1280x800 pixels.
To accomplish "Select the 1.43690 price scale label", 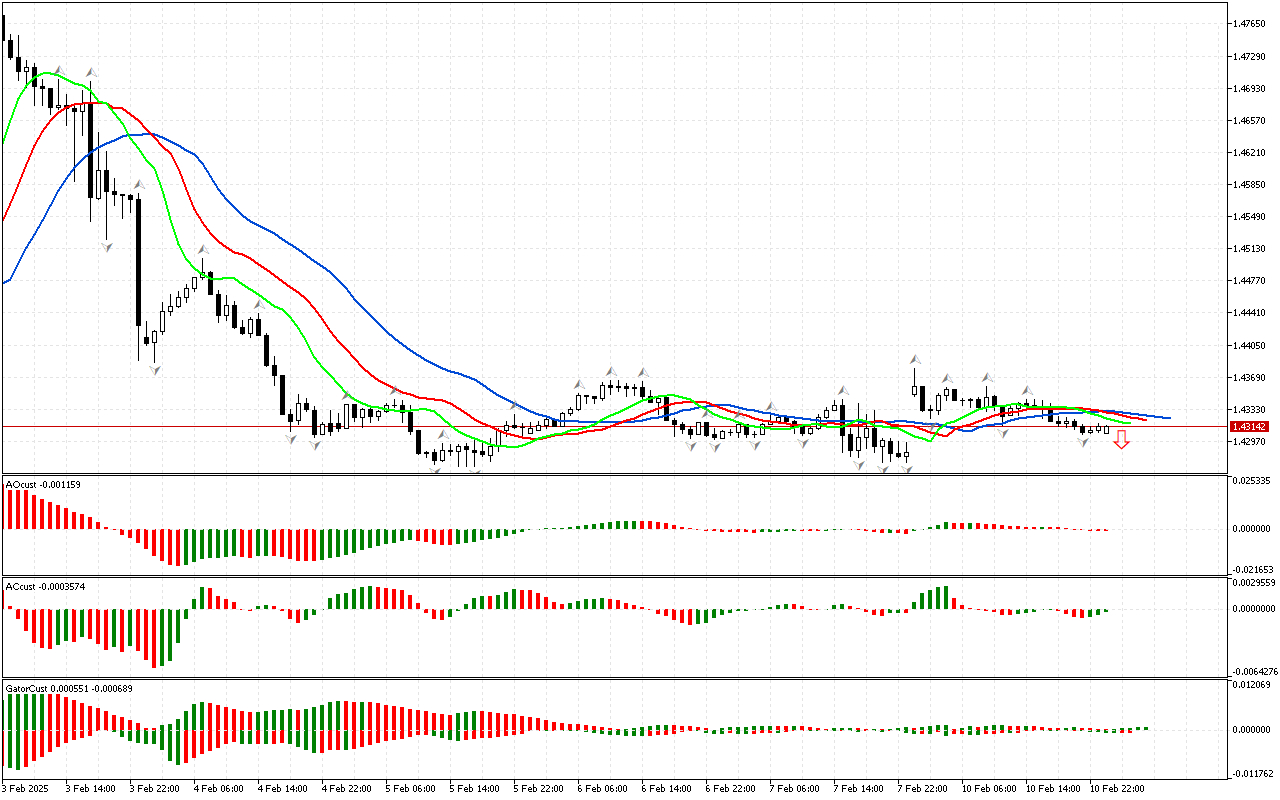I will pyautogui.click(x=1250, y=377).
